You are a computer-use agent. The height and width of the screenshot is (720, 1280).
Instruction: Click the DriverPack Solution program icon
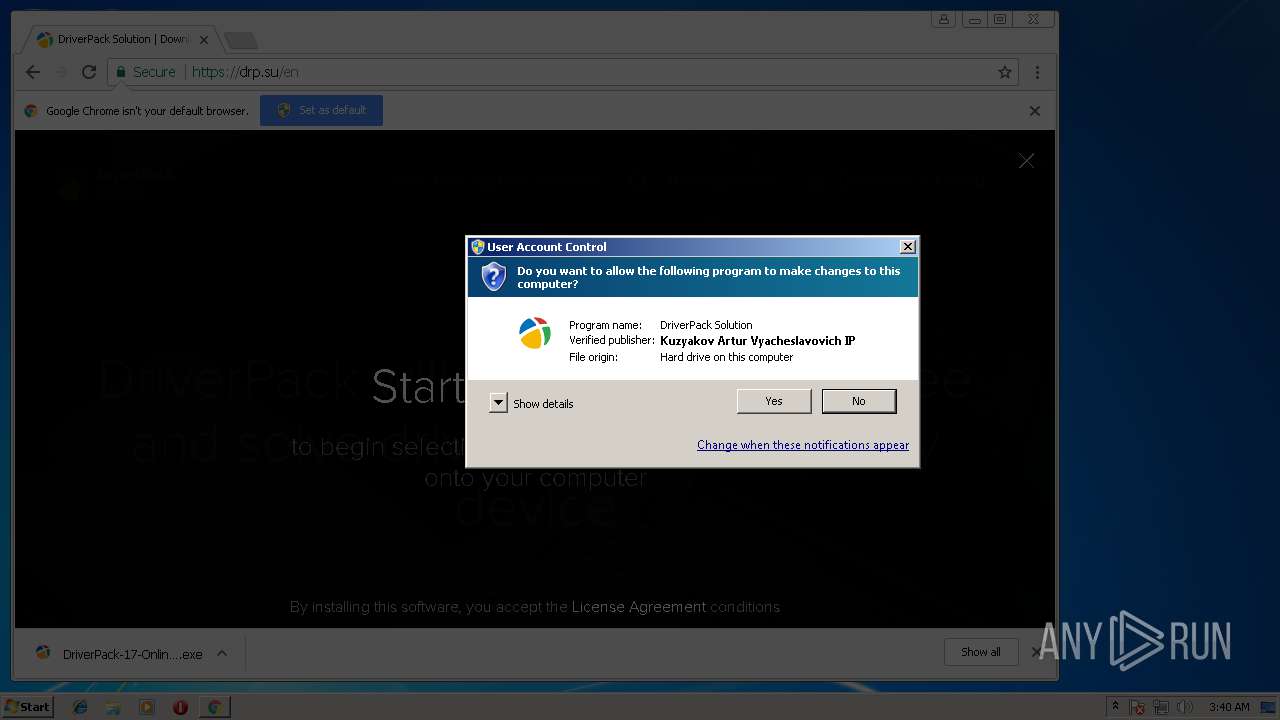pos(535,333)
